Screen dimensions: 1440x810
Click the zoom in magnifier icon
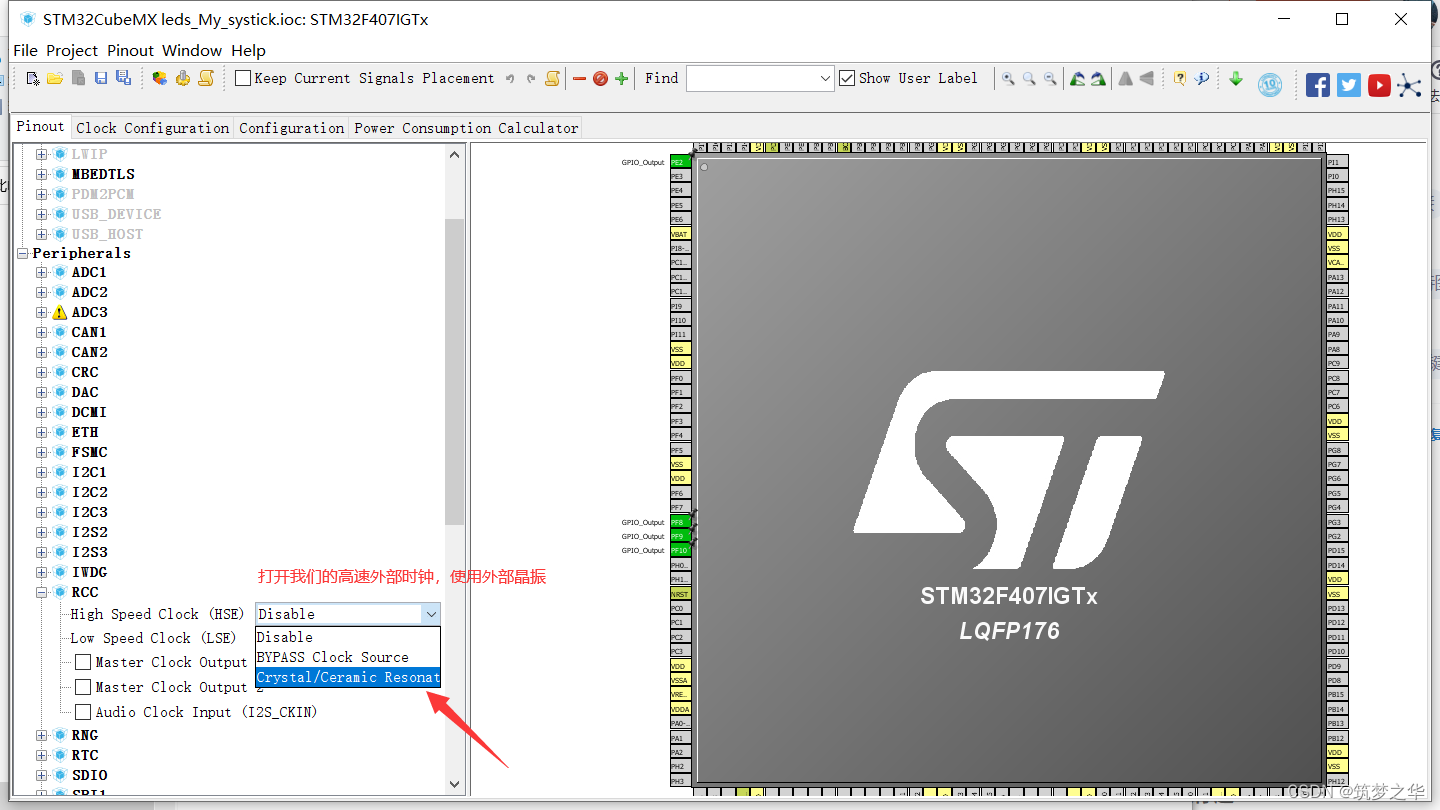1008,78
